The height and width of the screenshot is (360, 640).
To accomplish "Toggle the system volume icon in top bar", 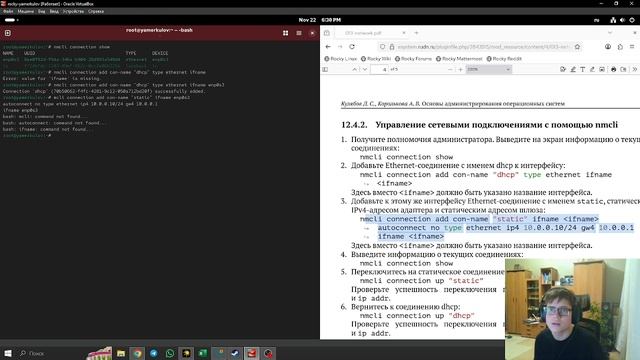I will 622,20.
